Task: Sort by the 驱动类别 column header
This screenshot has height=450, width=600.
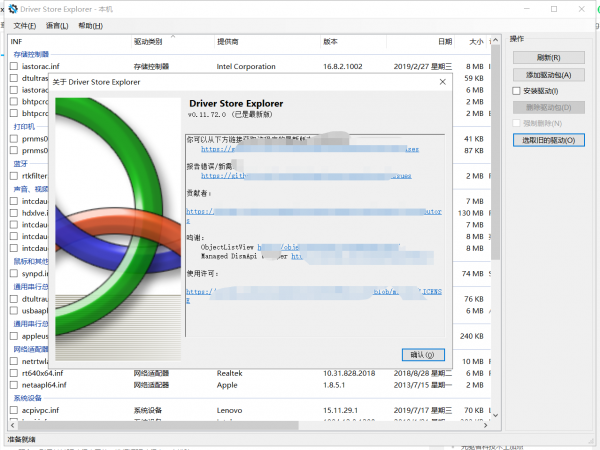Action: (173, 41)
